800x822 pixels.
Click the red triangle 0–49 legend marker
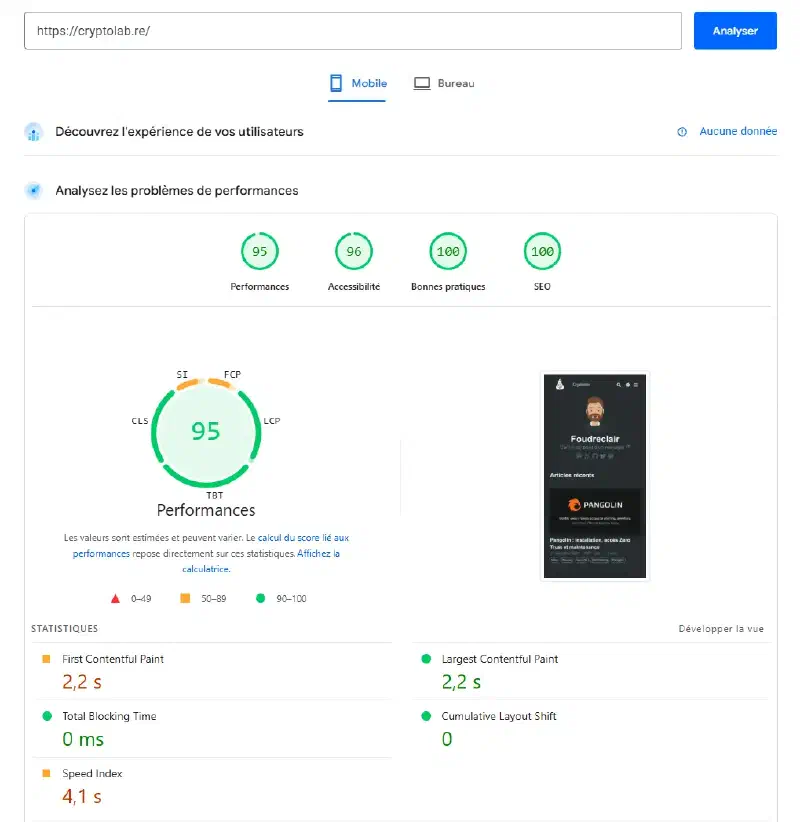point(114,597)
